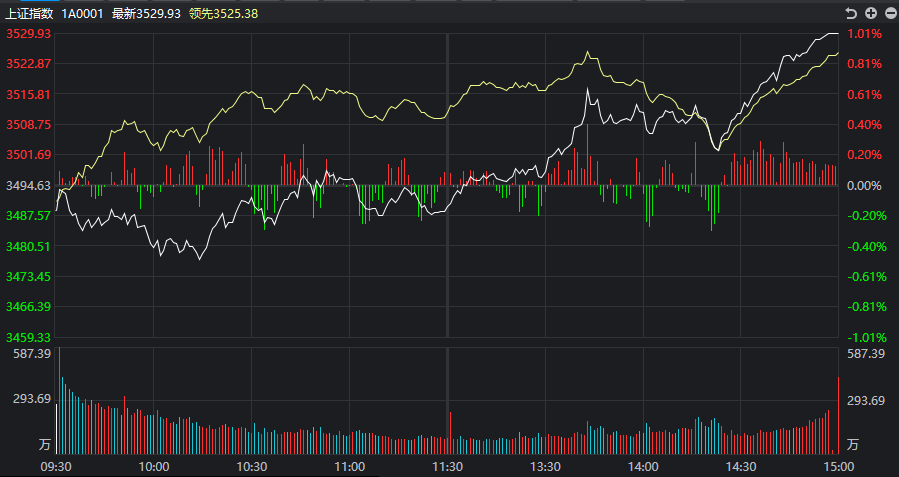This screenshot has height=477, width=899.
Task: Click the 13:30 time label
Action: 545,467
